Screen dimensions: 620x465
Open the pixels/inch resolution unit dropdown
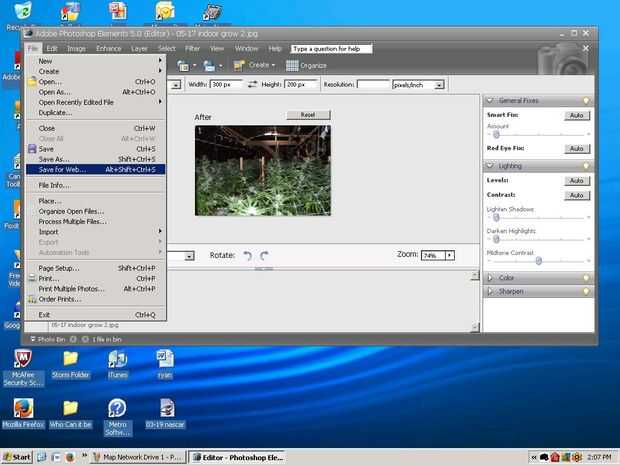[x=439, y=85]
